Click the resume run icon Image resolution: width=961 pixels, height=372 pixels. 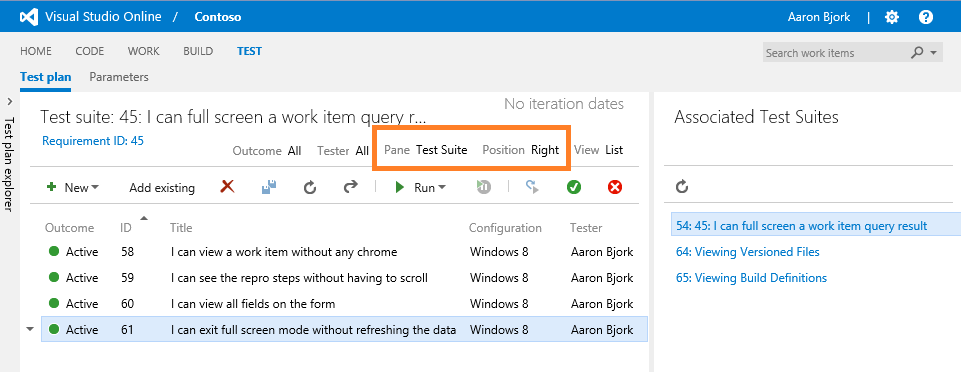484,187
